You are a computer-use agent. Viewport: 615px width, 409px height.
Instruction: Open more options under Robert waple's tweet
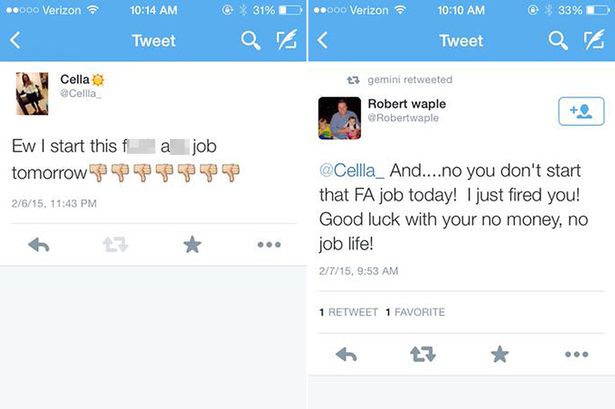point(576,354)
